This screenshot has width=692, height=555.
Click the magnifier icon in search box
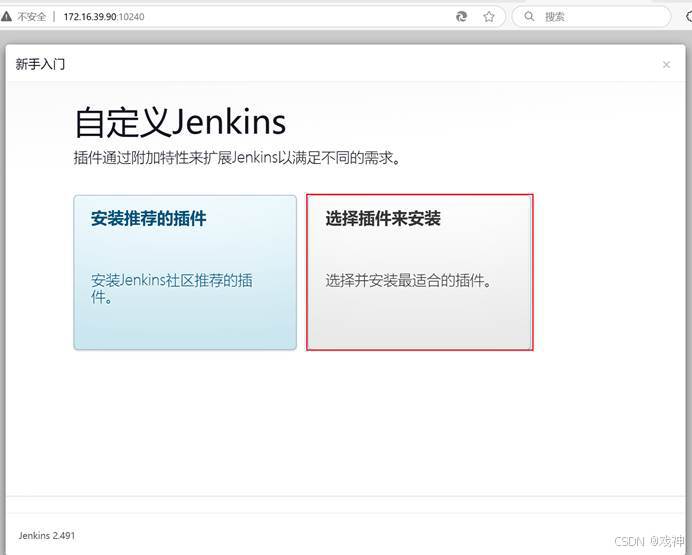coord(529,17)
